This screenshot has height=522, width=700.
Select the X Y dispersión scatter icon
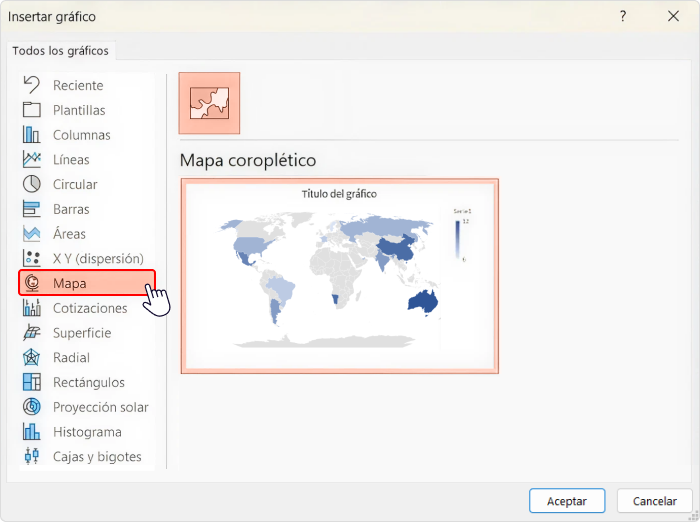click(x=32, y=258)
